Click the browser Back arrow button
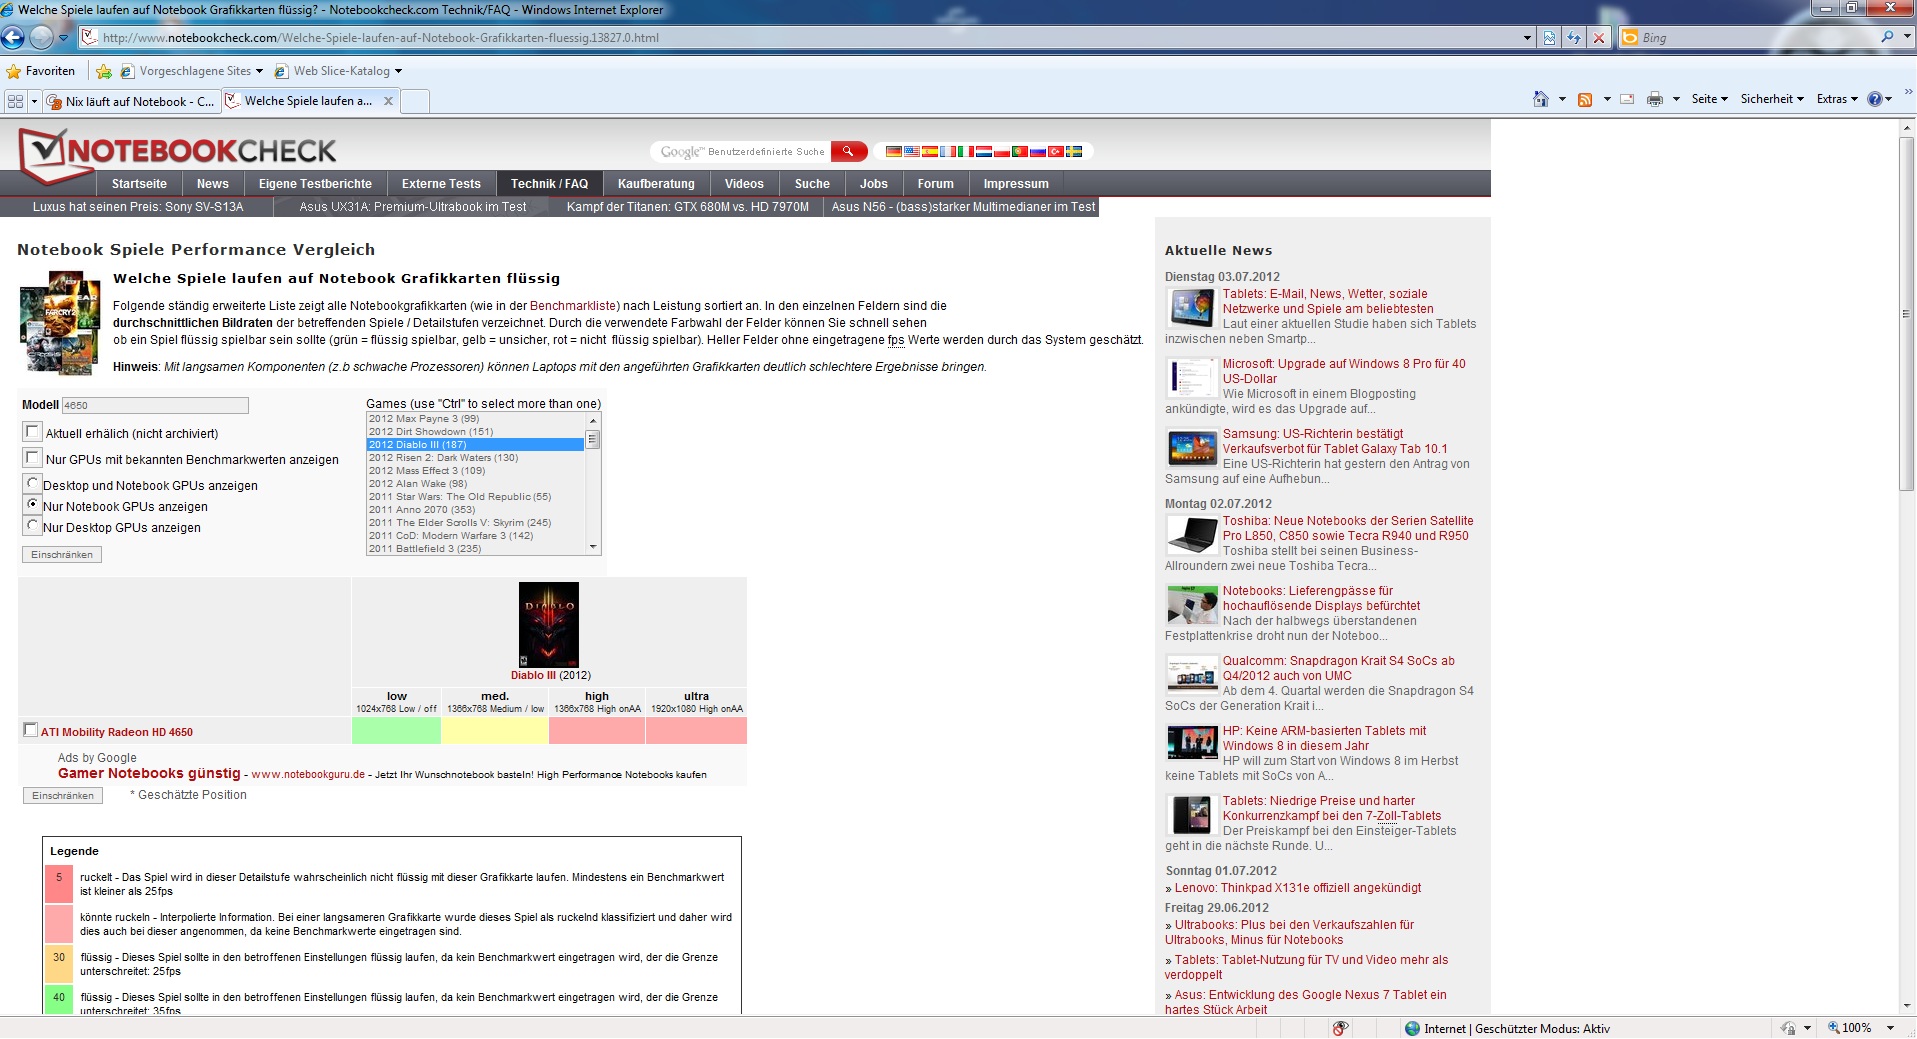1917x1039 pixels. (x=13, y=38)
